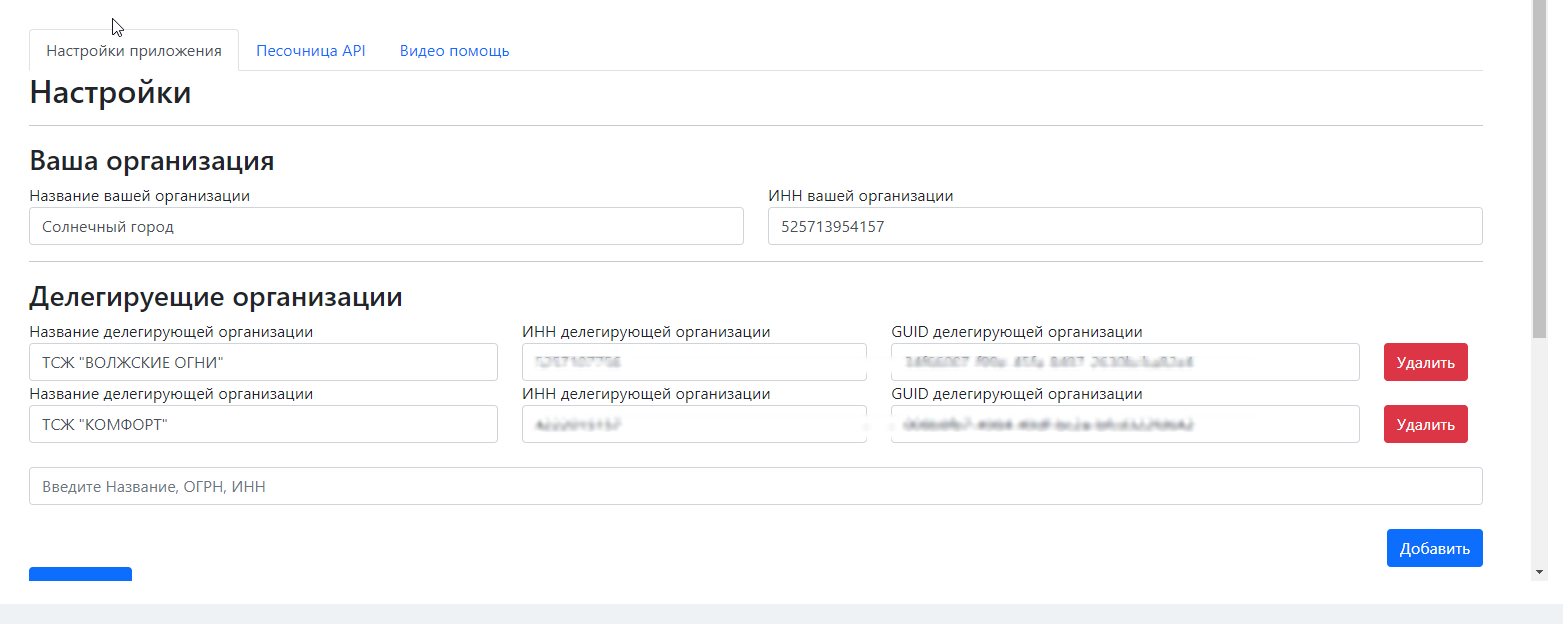Select the Настройки приложения tab
The height and width of the screenshot is (624, 1563).
[134, 51]
